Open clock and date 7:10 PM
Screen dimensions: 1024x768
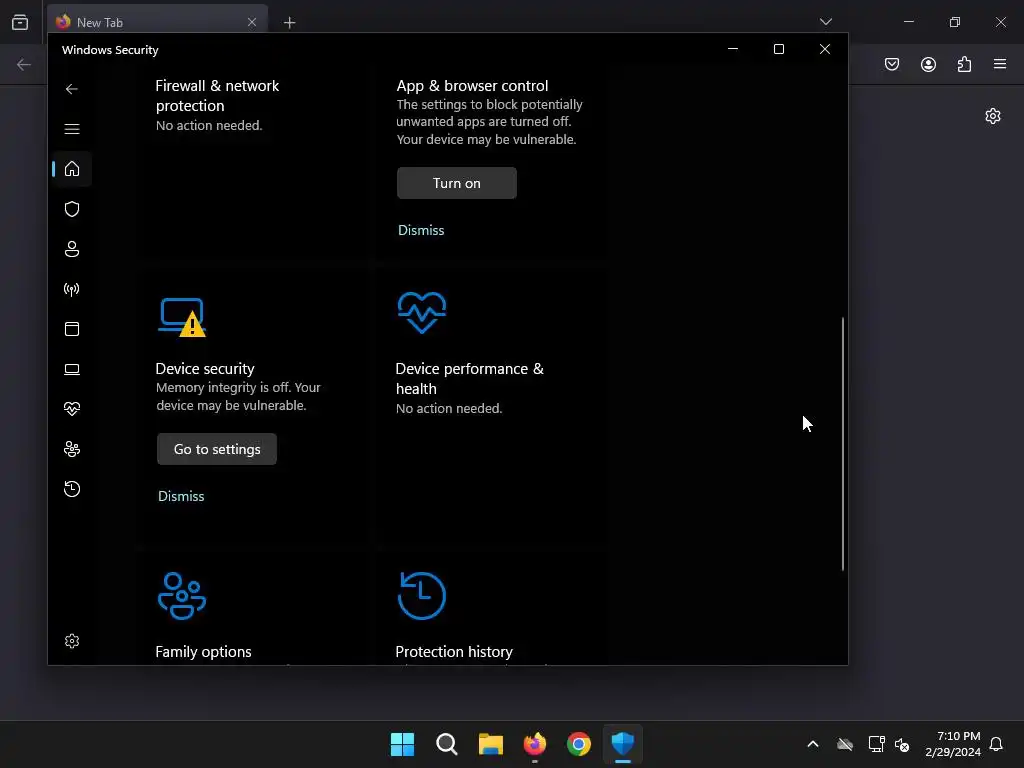pyautogui.click(x=953, y=744)
